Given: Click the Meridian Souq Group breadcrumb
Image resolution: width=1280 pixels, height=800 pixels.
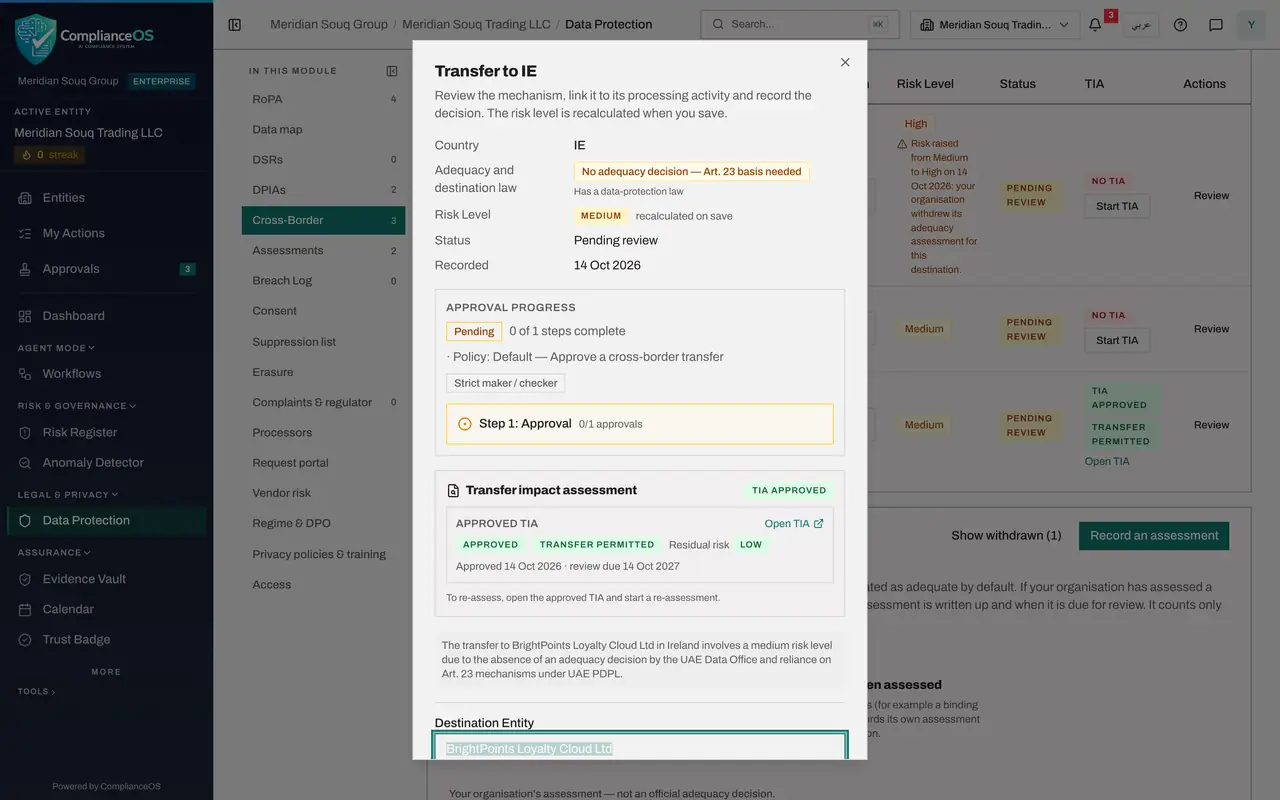Looking at the screenshot, I should [x=329, y=24].
